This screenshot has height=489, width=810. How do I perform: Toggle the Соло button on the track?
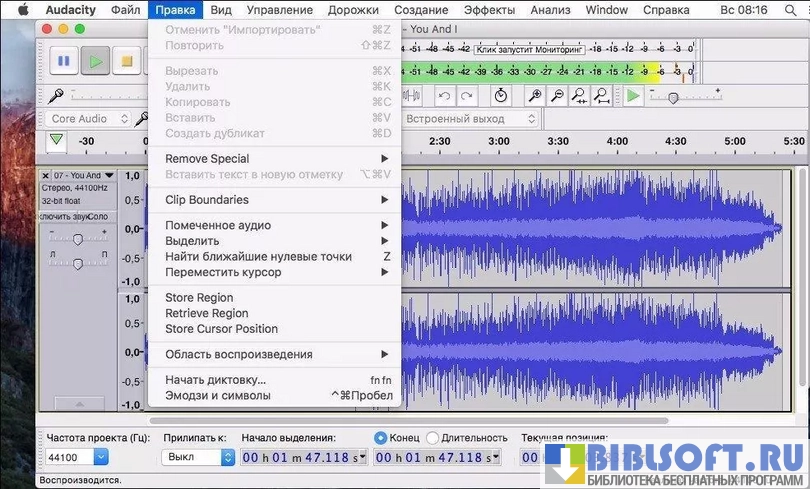point(99,217)
